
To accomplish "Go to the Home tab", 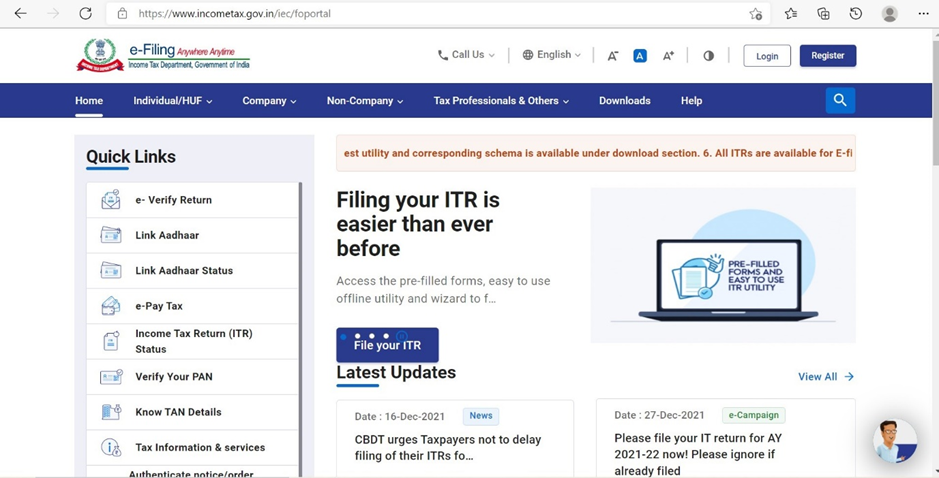I will (x=89, y=101).
